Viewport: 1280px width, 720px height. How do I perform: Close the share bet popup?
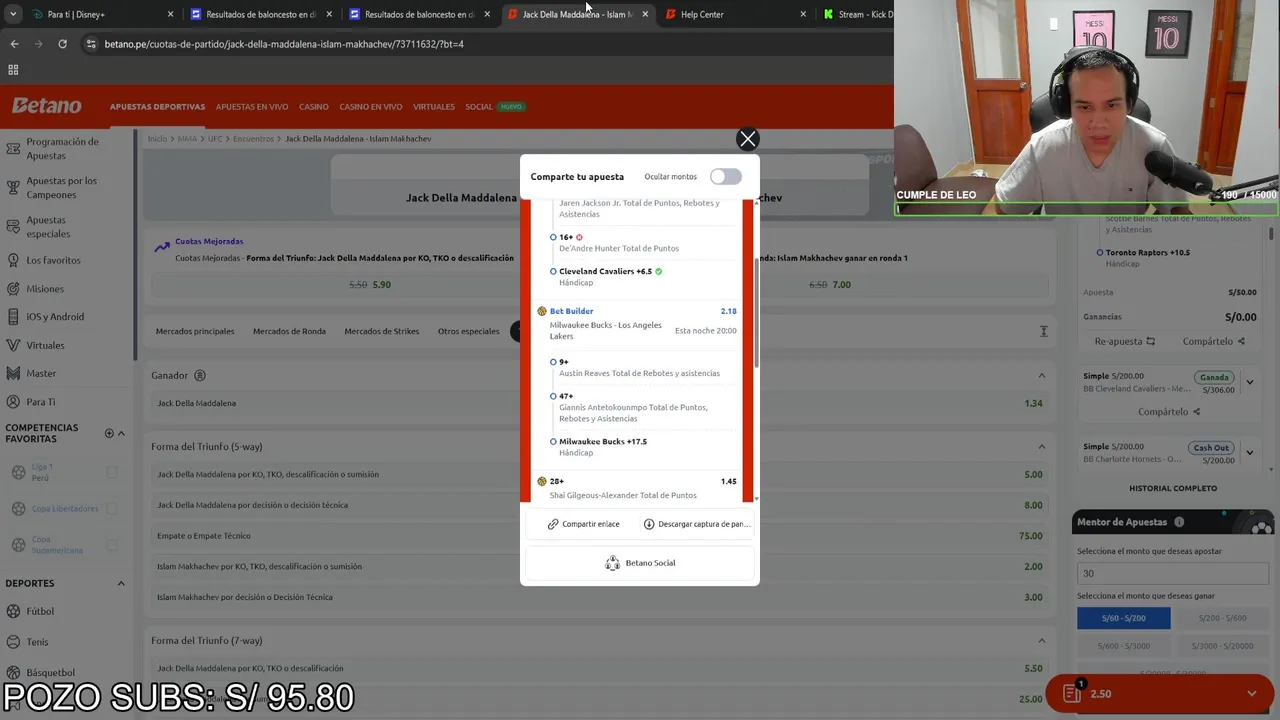[747, 139]
